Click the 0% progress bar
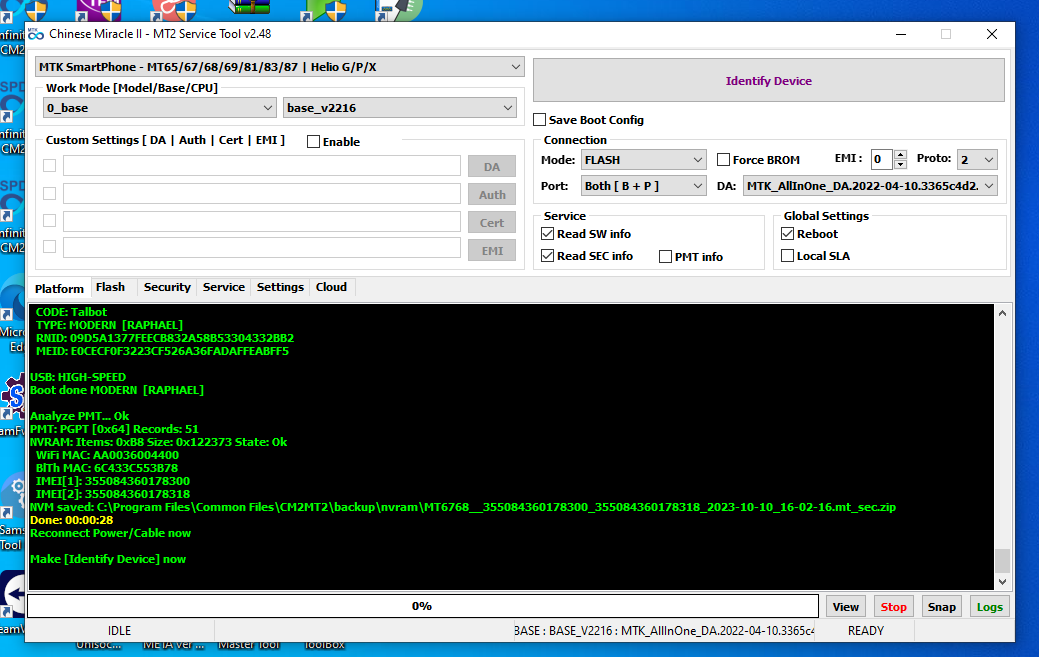1039x657 pixels. [422, 606]
